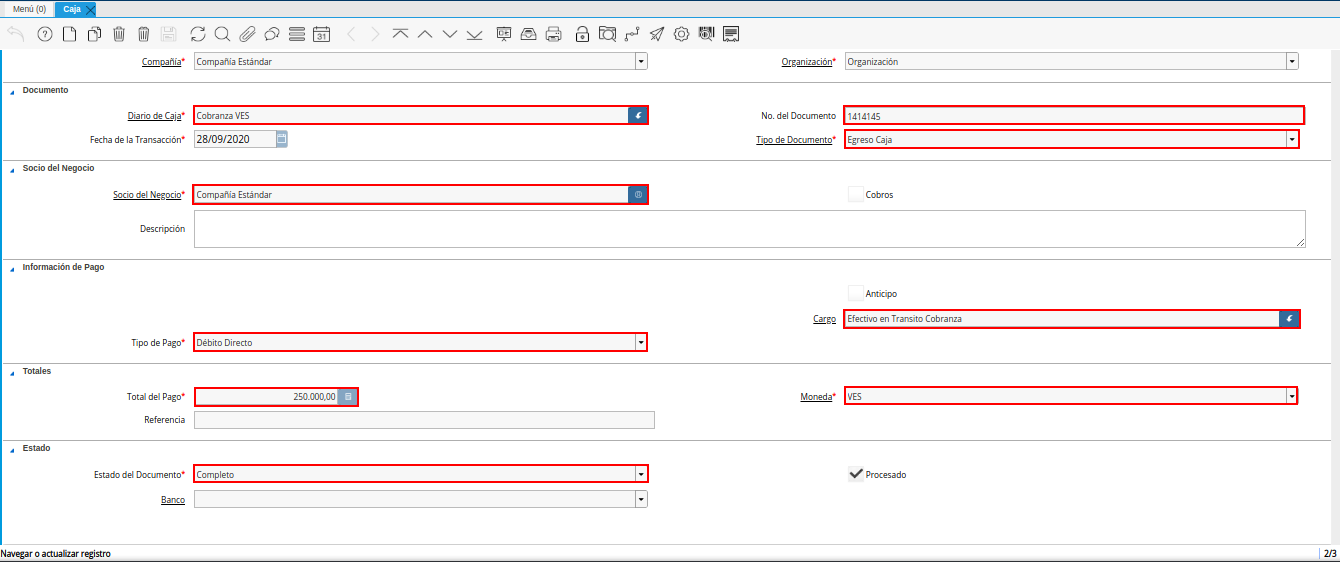Open lookup button of Cargo field
Screen dimensions: 1340x562
tap(1289, 319)
